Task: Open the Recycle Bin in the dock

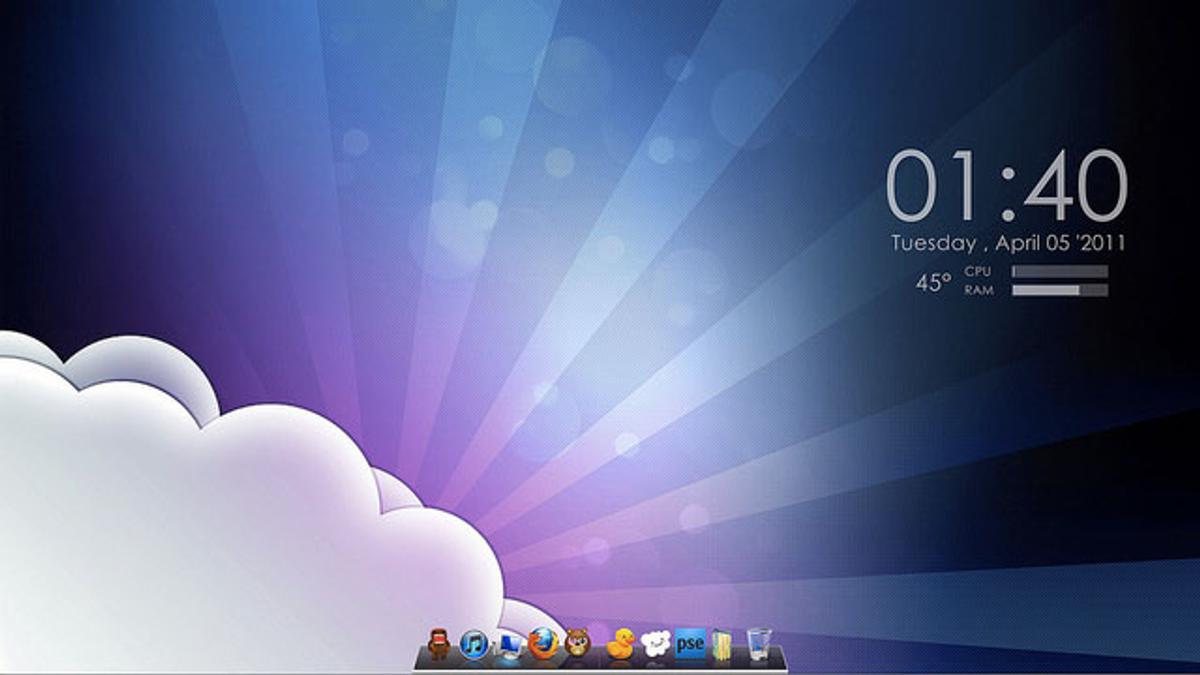Action: click(x=759, y=644)
